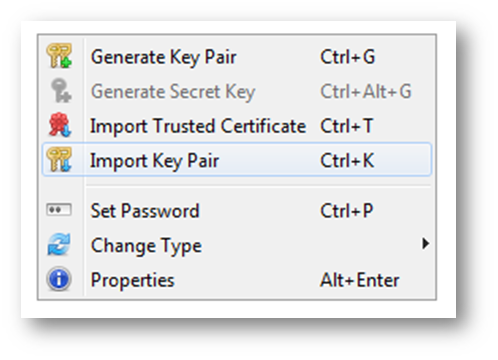Choose the highlighted Import Key Pair entry
Image resolution: width=498 pixels, height=360 pixels.
tap(237, 159)
